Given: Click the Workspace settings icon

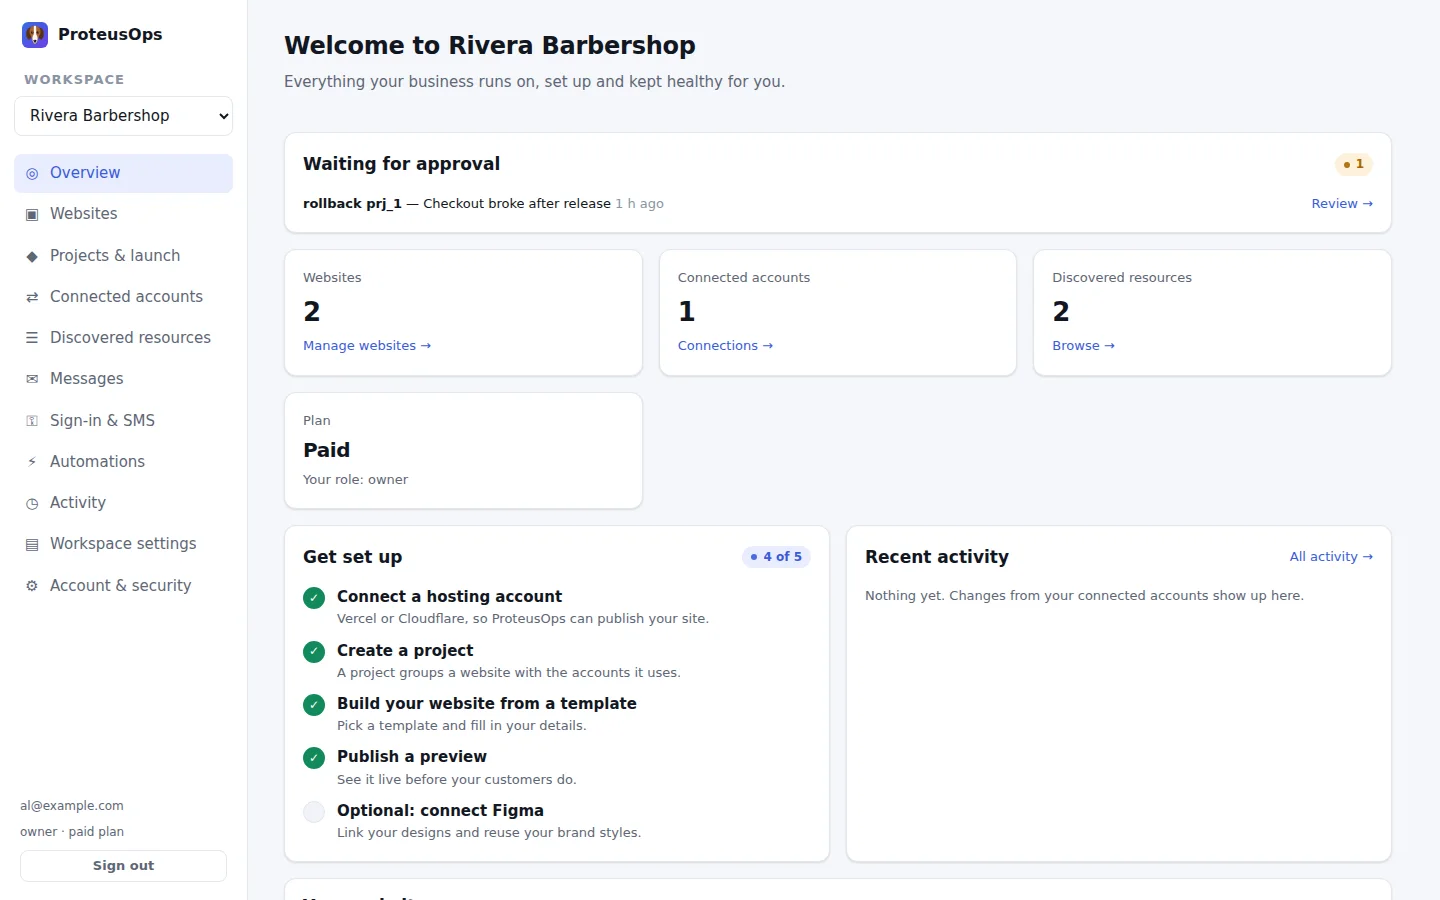Looking at the screenshot, I should click(32, 544).
